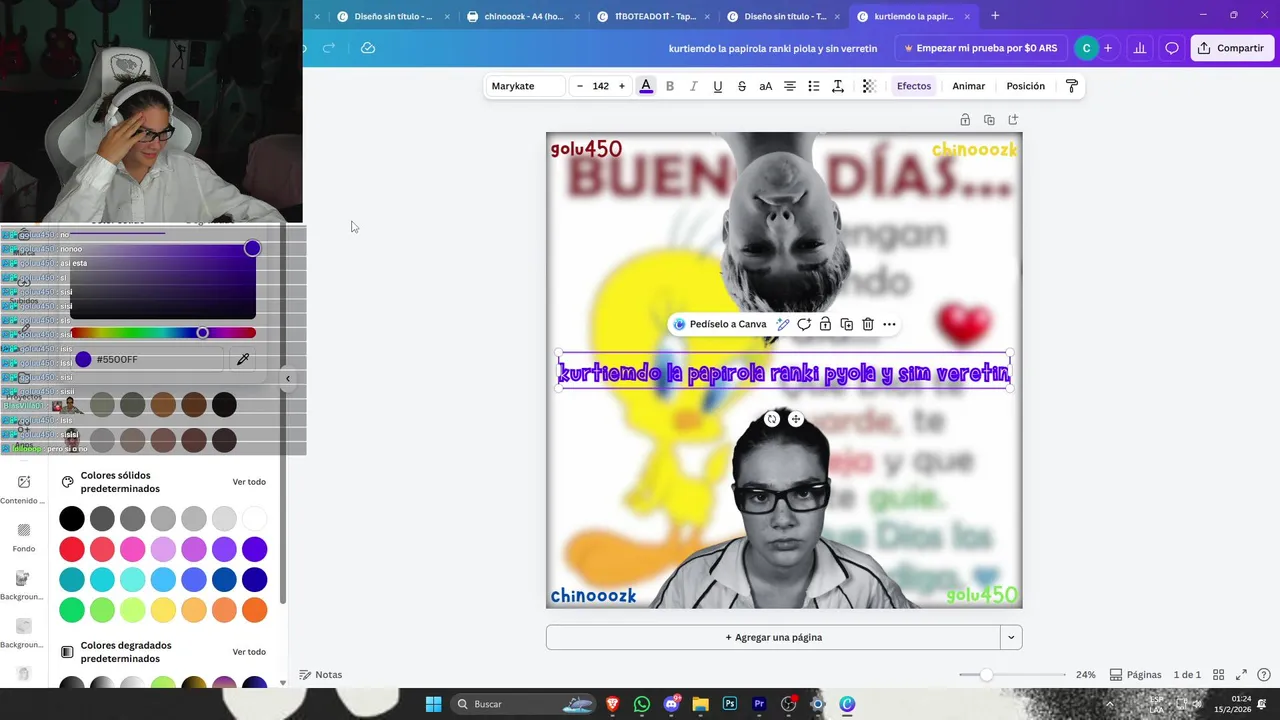Increase font size with plus button
This screenshot has height=720, width=1280.
[x=622, y=86]
